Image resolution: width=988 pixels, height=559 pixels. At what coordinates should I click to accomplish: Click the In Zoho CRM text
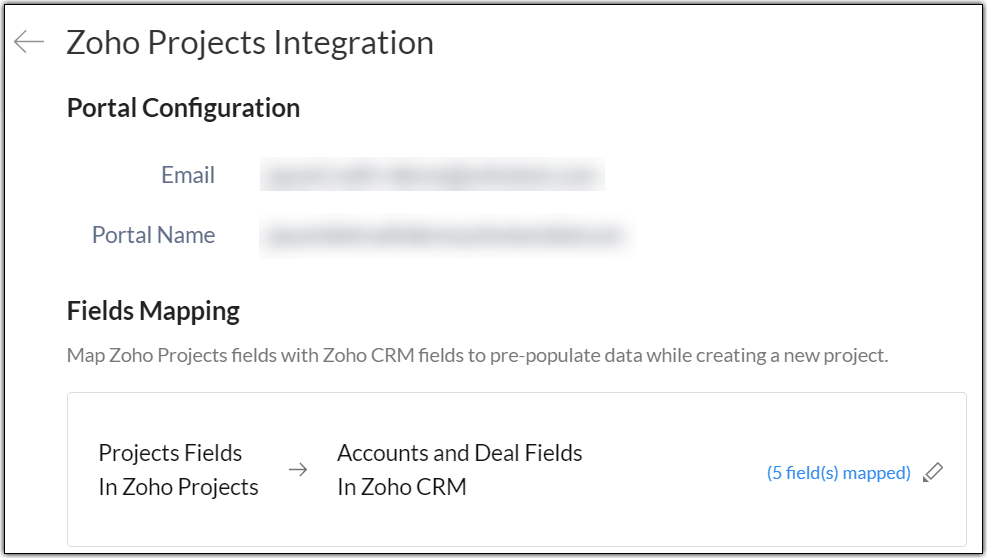(x=401, y=487)
